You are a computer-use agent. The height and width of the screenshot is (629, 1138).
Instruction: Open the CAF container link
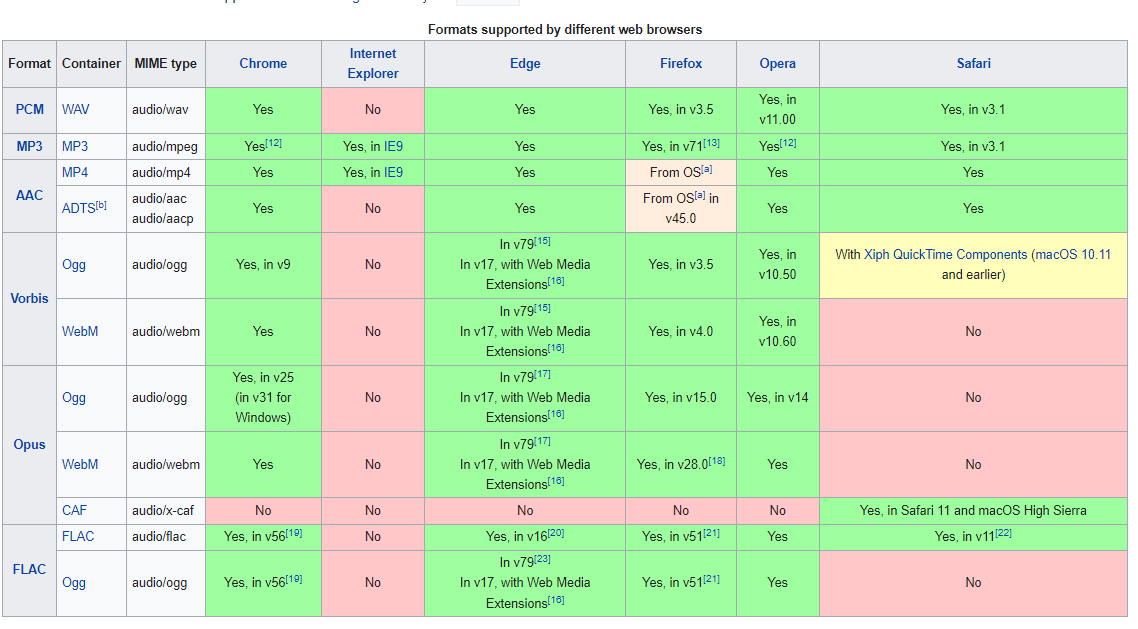click(74, 511)
